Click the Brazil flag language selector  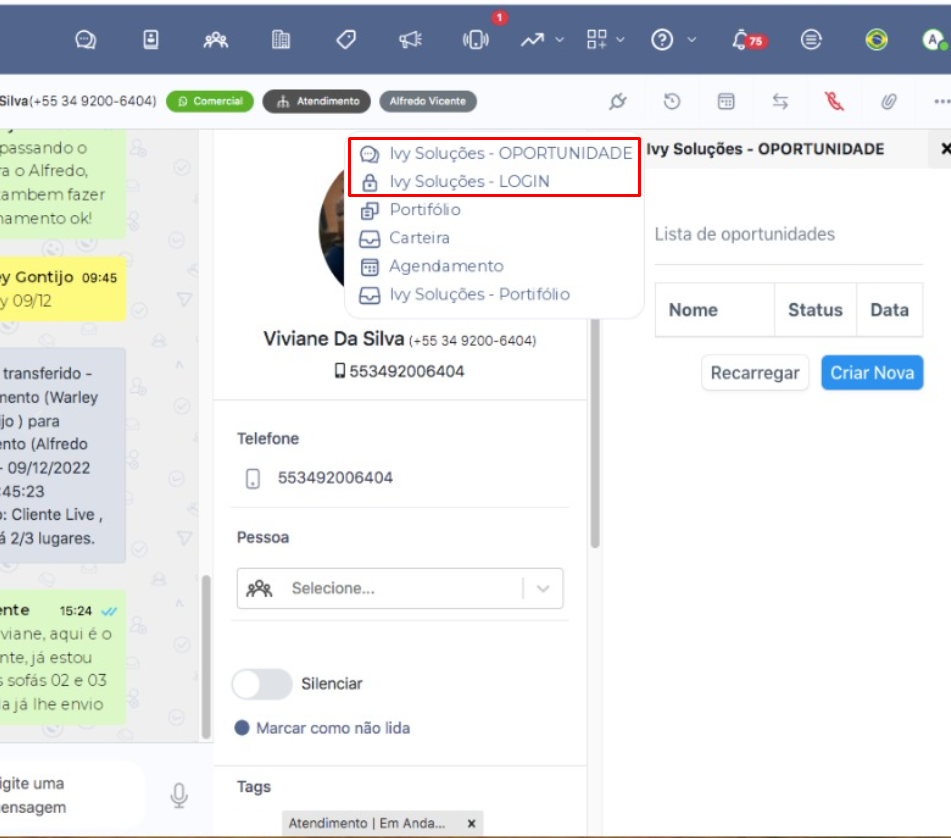[x=876, y=40]
